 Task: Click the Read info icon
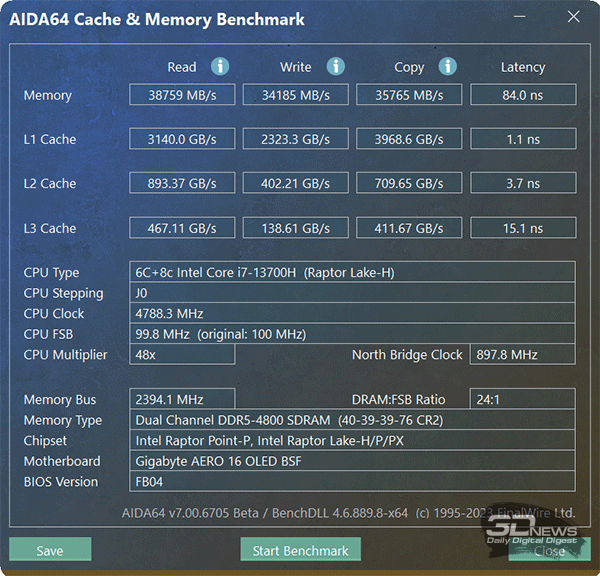pos(220,67)
